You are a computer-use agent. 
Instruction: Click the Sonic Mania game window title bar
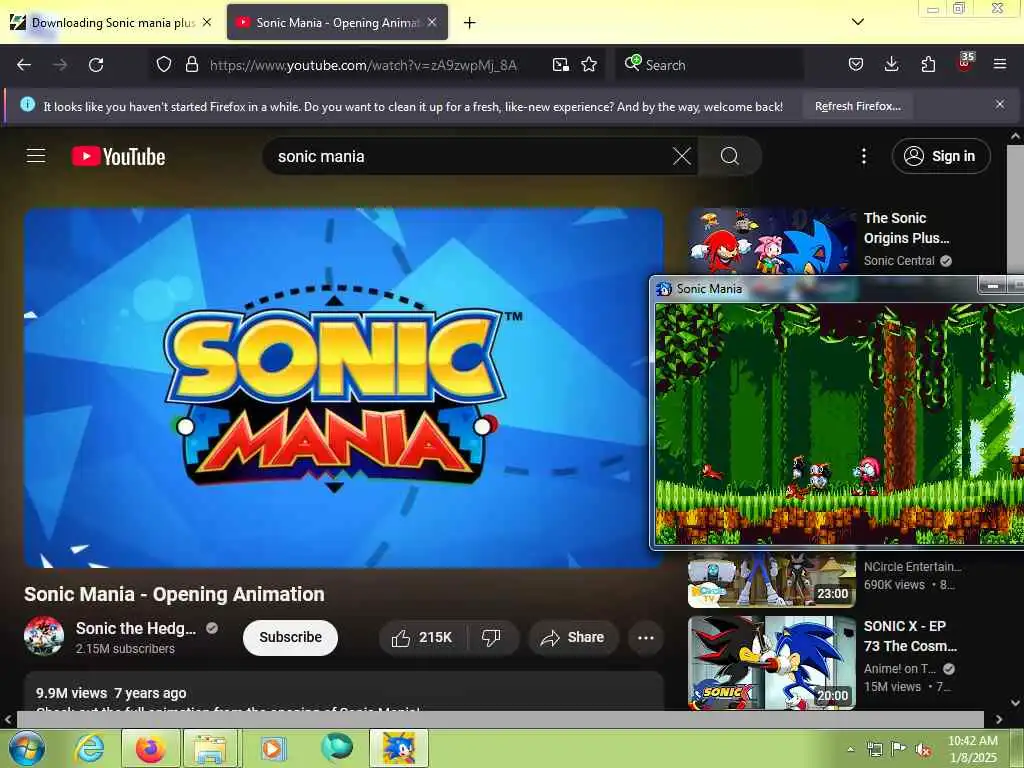point(816,288)
